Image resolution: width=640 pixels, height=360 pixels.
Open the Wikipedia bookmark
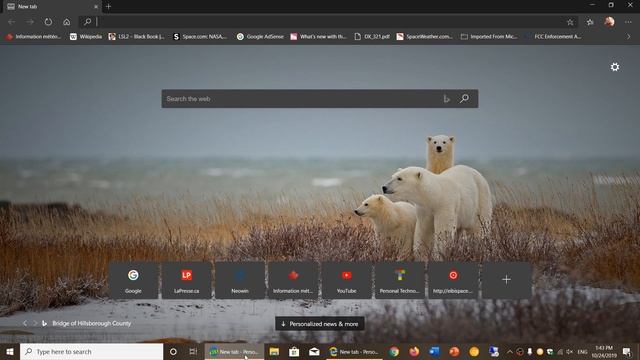[x=86, y=37]
